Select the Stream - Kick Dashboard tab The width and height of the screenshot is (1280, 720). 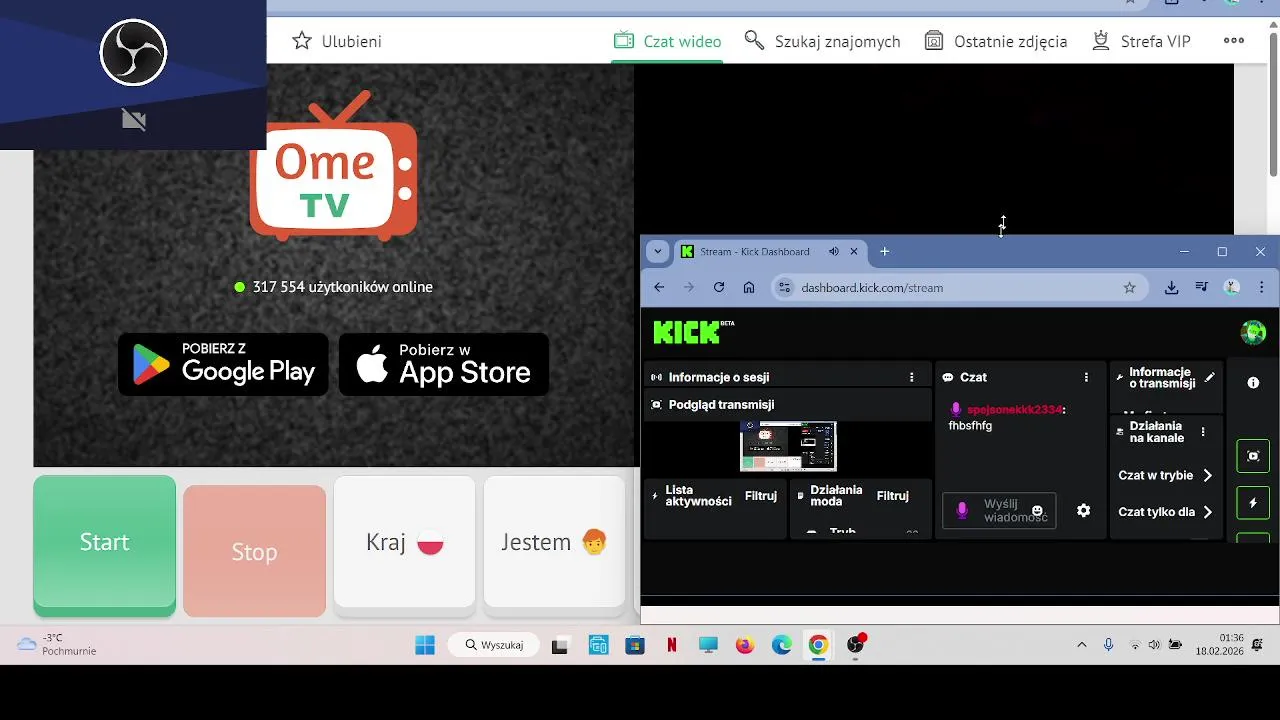click(756, 252)
